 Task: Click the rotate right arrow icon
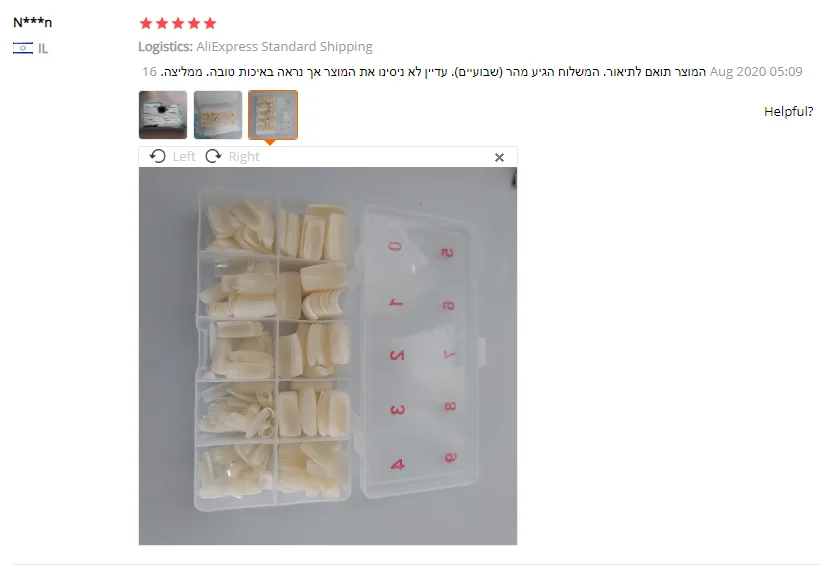pyautogui.click(x=213, y=156)
